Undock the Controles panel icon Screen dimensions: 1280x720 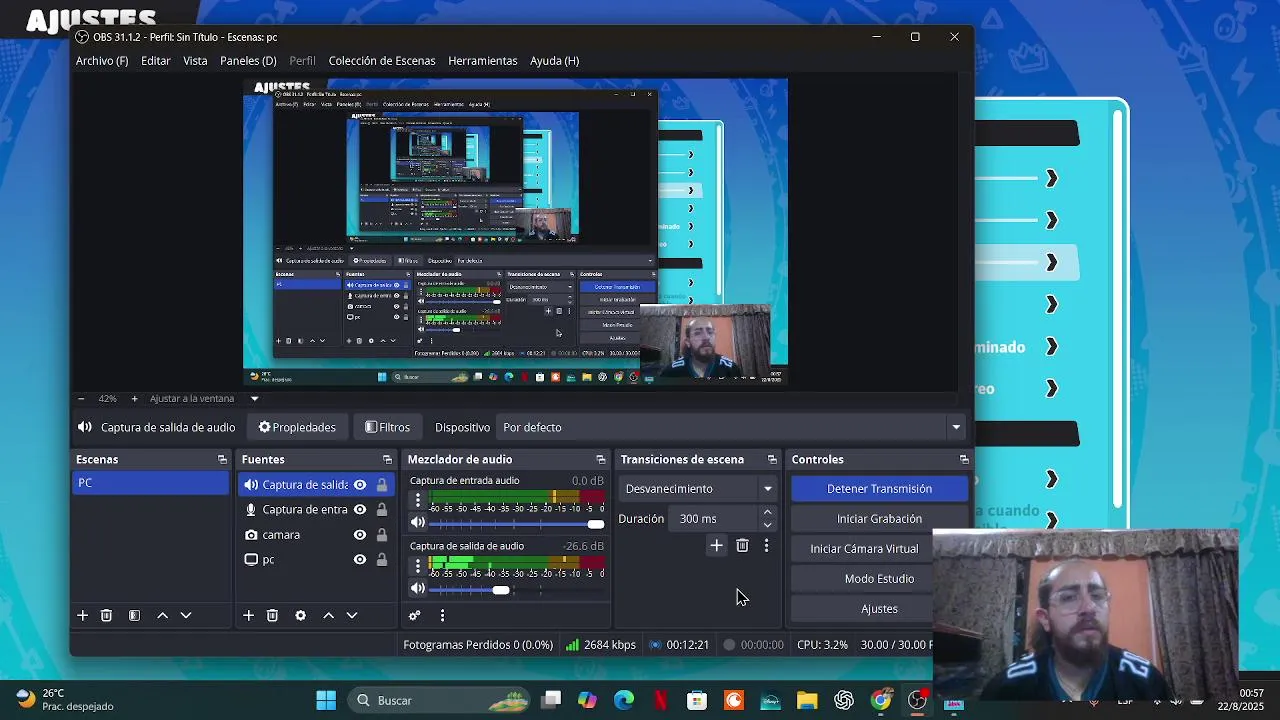tap(964, 460)
